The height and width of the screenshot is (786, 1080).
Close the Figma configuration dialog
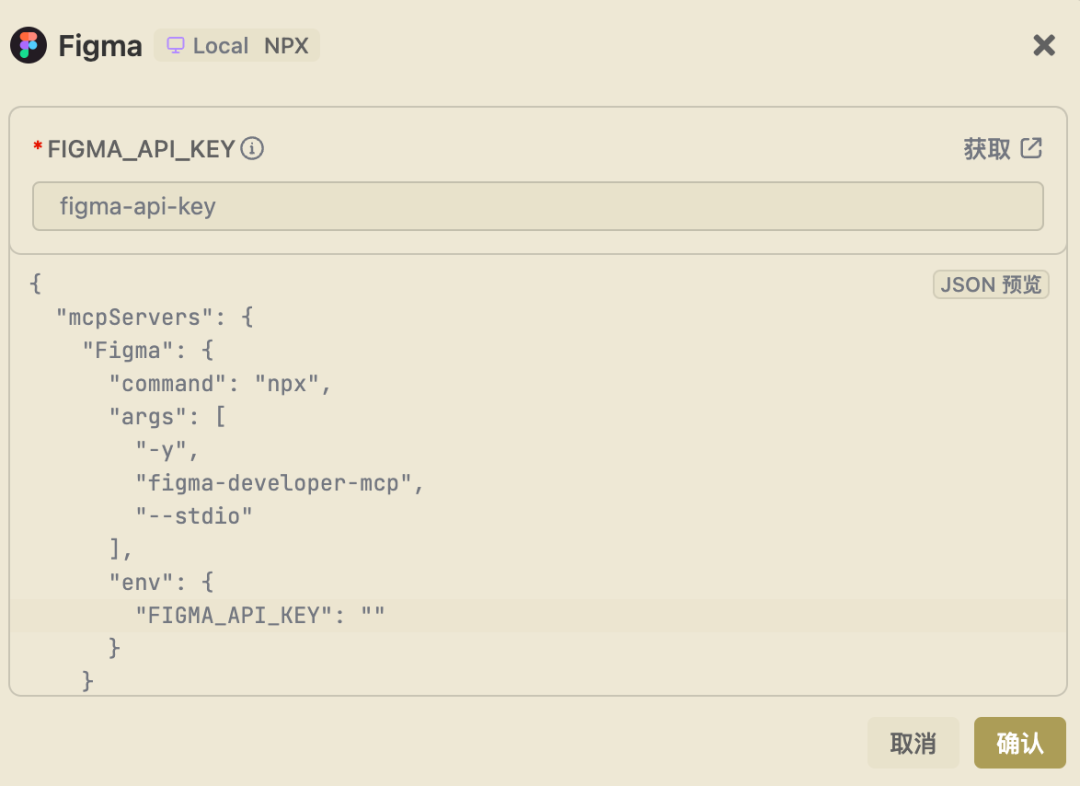pyautogui.click(x=1044, y=45)
